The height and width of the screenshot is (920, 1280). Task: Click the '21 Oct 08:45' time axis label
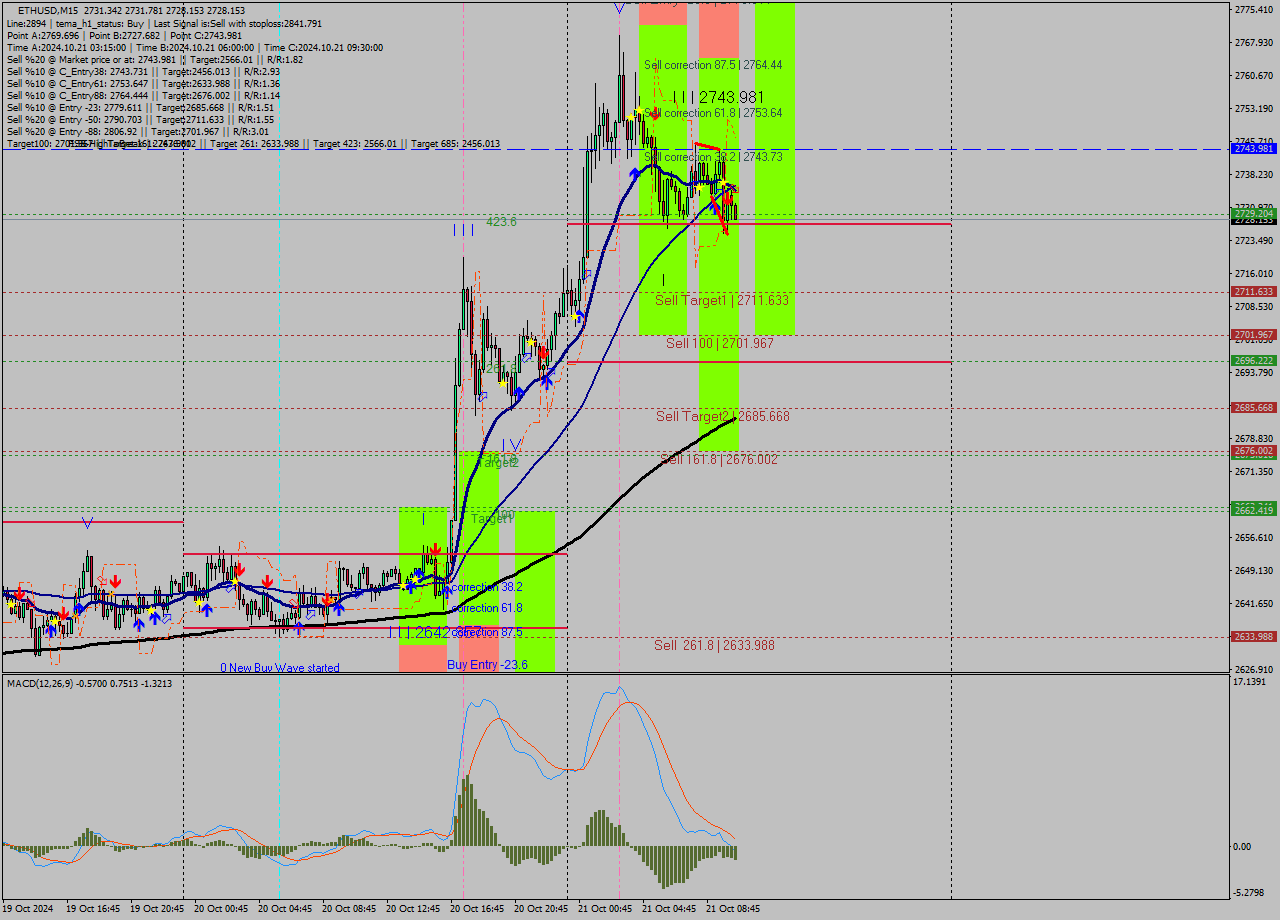pyautogui.click(x=733, y=909)
